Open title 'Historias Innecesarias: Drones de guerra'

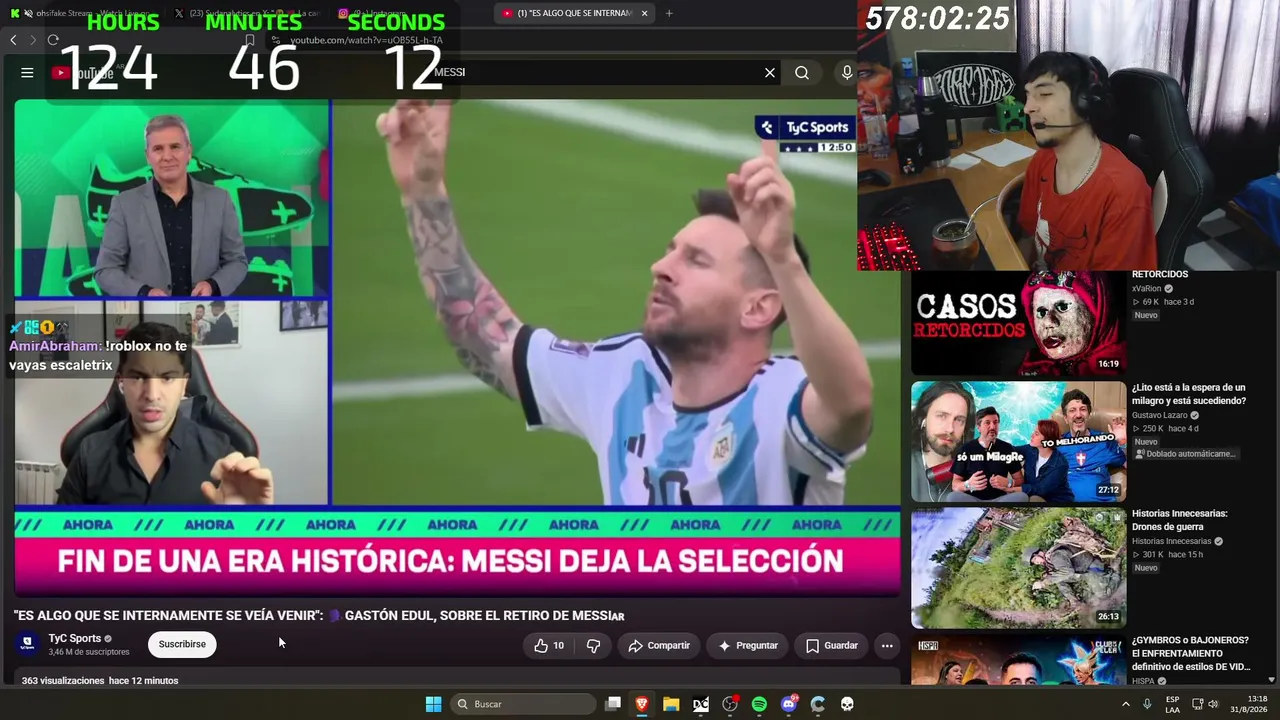click(x=1180, y=520)
